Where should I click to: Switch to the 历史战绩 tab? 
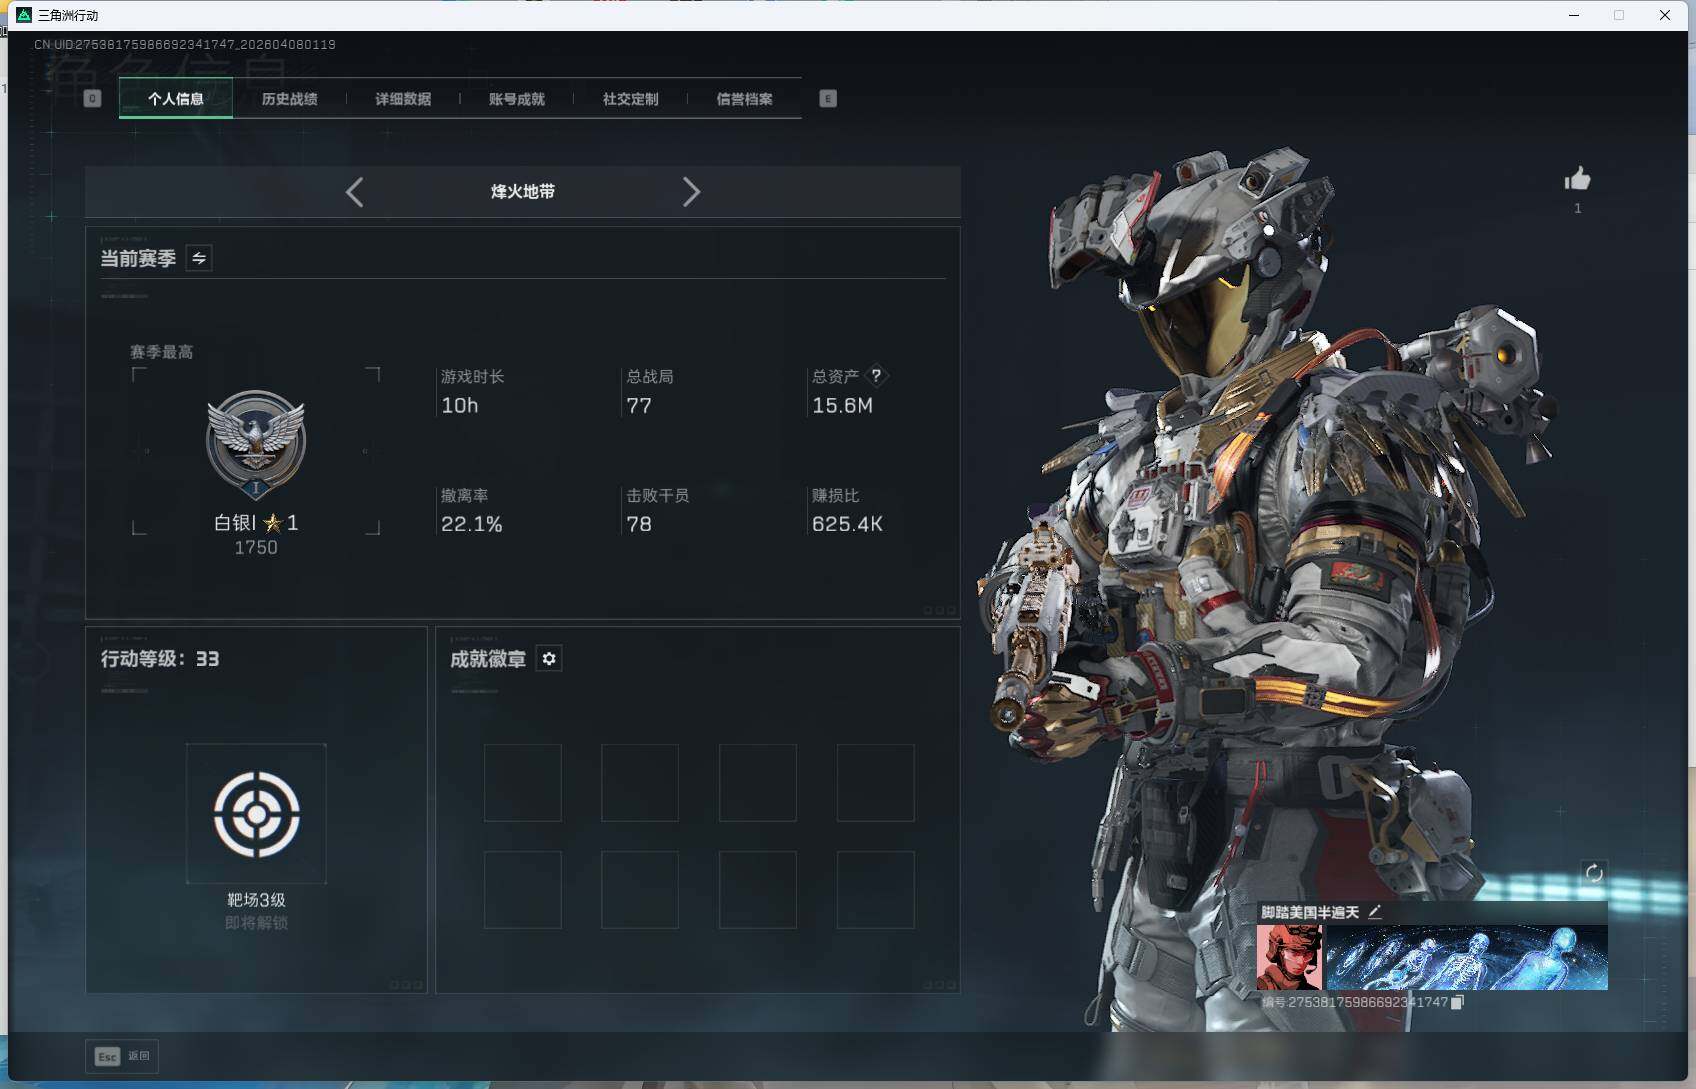point(289,99)
